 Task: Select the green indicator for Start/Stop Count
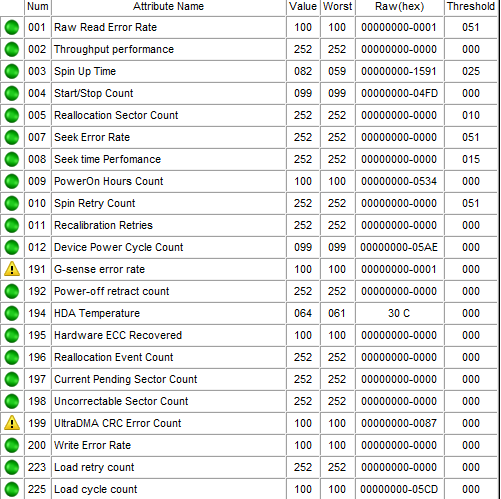pos(12,93)
